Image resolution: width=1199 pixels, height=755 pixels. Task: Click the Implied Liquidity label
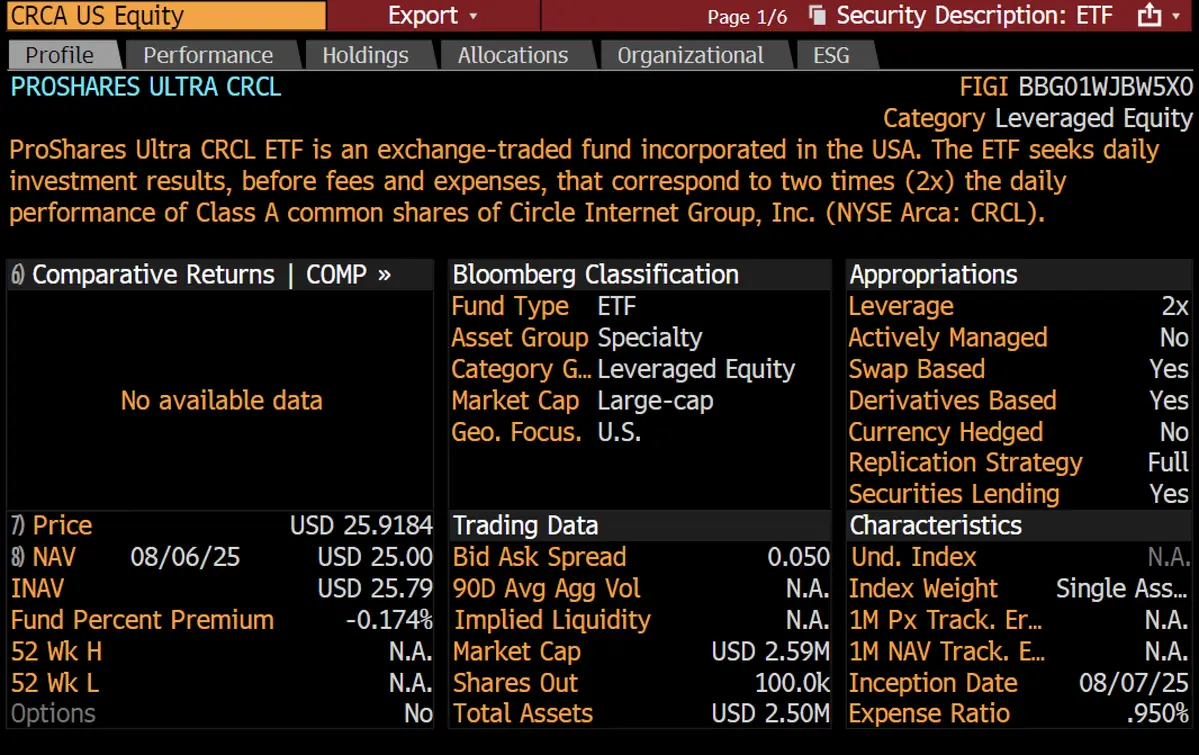553,620
